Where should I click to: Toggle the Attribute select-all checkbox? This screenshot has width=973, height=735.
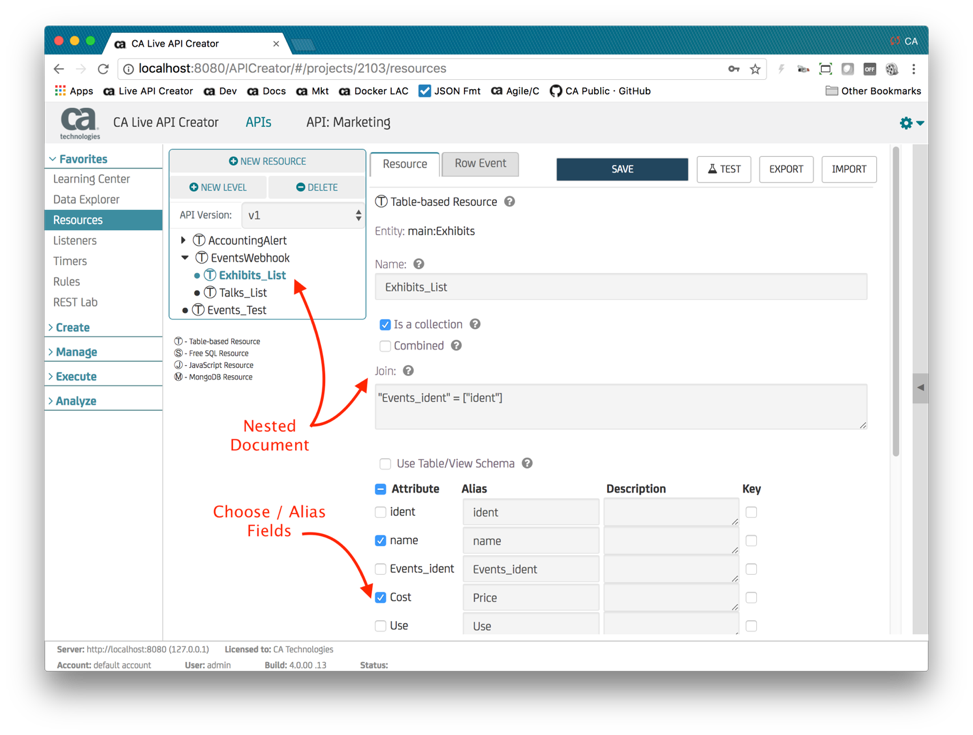380,489
